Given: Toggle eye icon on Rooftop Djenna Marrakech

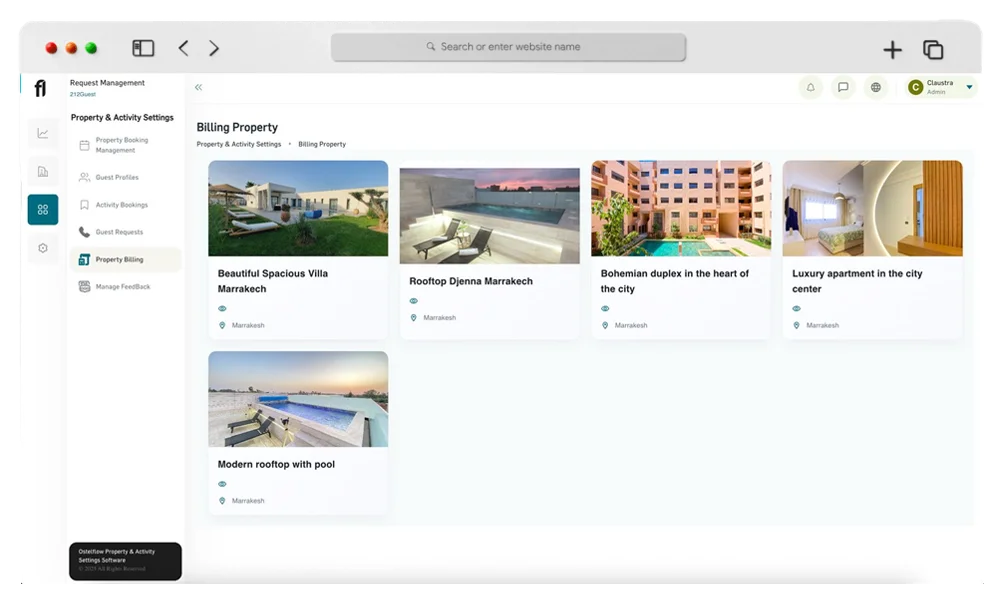Looking at the screenshot, I should pyautogui.click(x=414, y=301).
